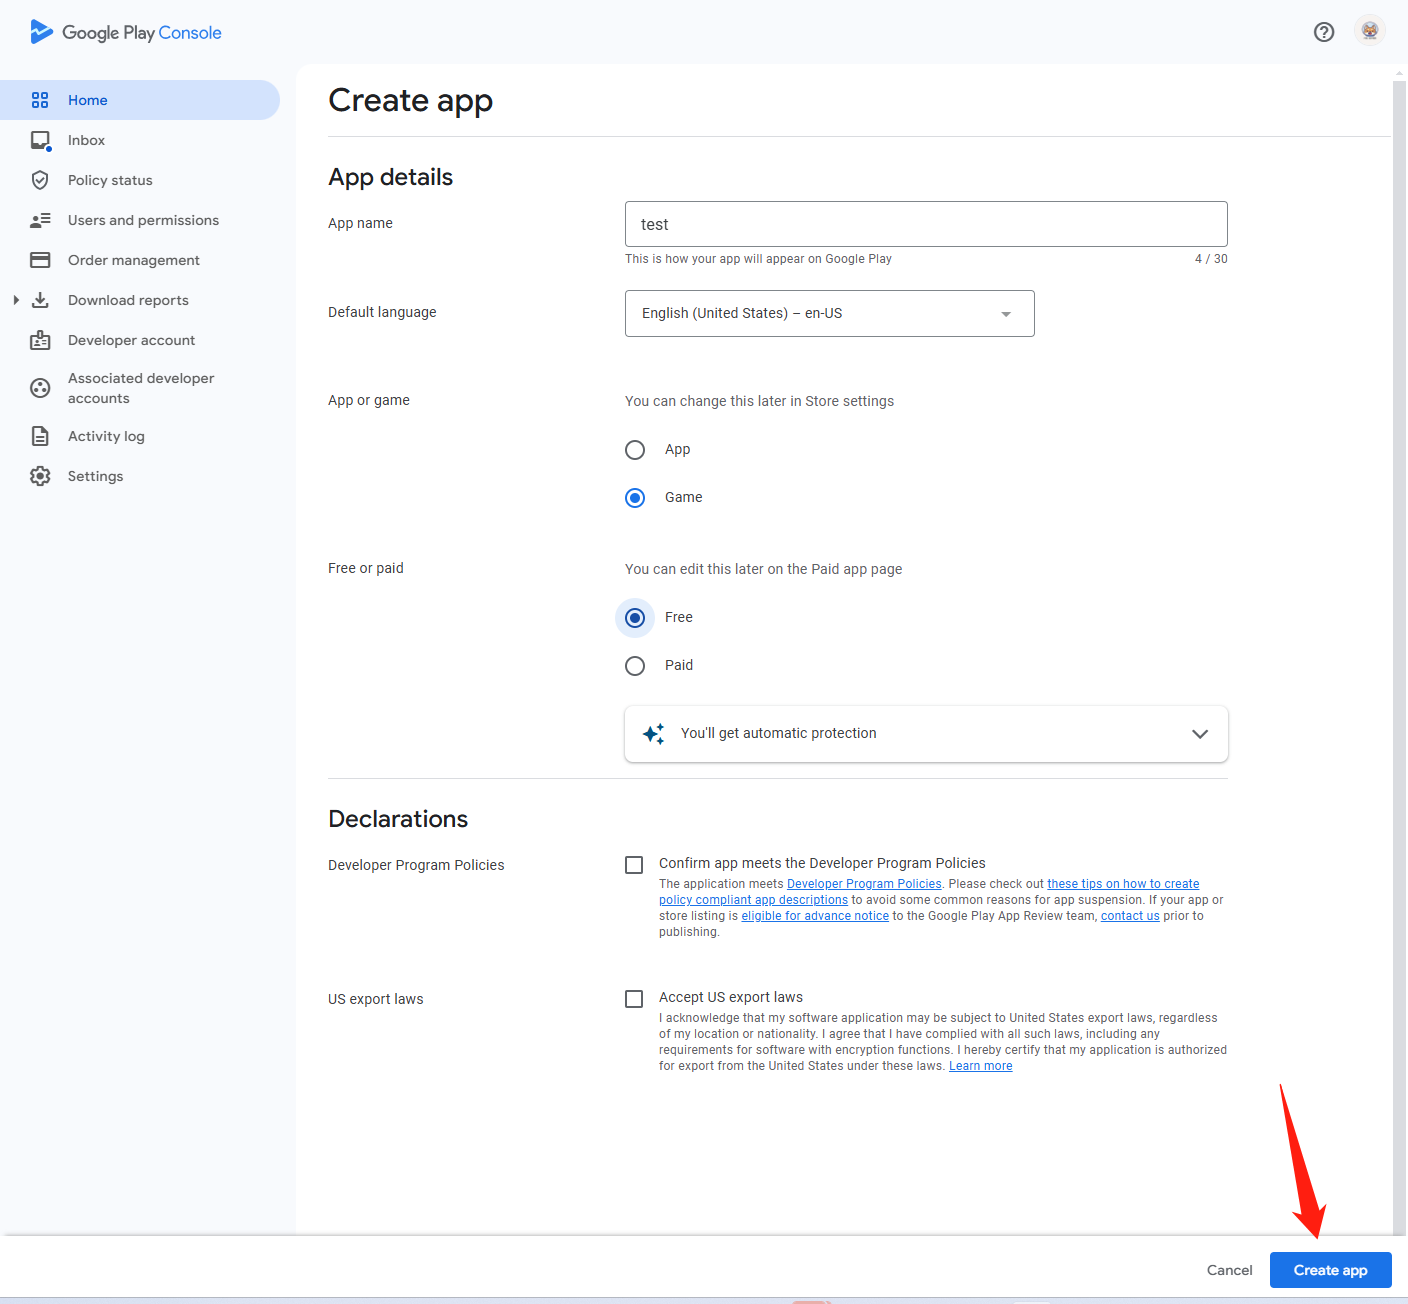The height and width of the screenshot is (1304, 1408).
Task: Accept the US export laws declaration
Action: click(x=634, y=998)
